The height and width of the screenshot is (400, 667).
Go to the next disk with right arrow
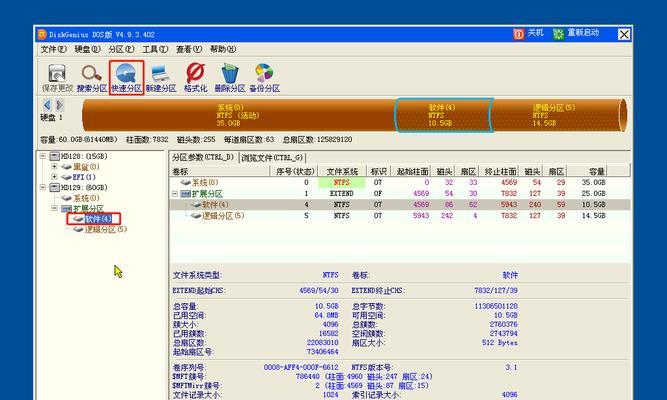coord(60,105)
